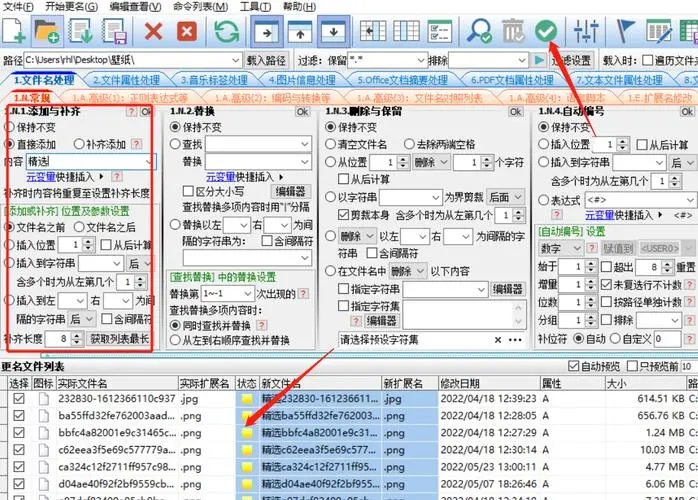Click Ok button of 1.N.2.替换 section
The height and width of the screenshot is (500, 698).
pos(302,111)
